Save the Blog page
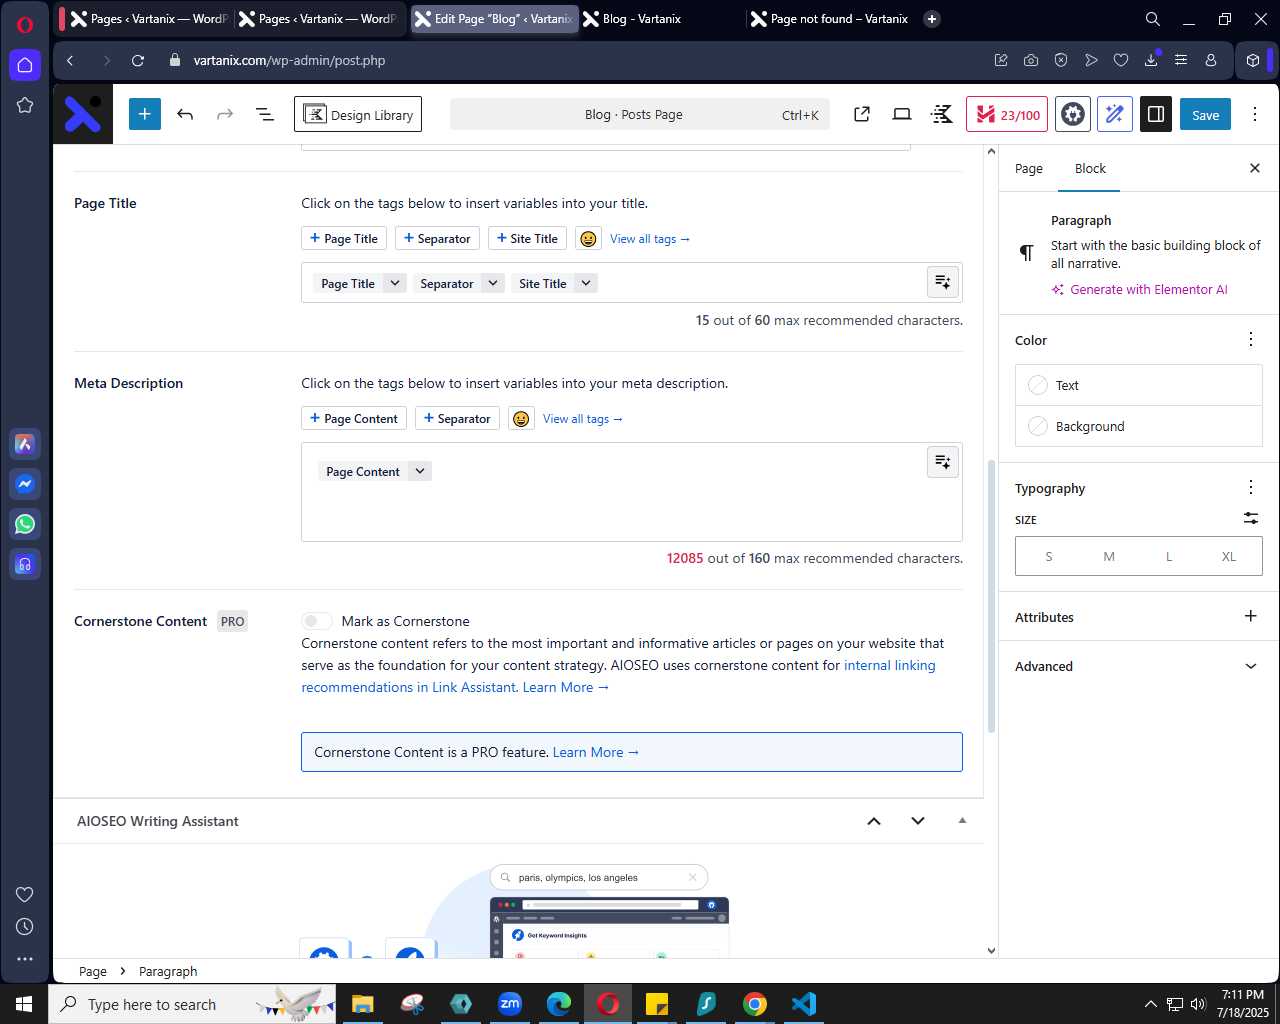The width and height of the screenshot is (1280, 1024). [1205, 114]
